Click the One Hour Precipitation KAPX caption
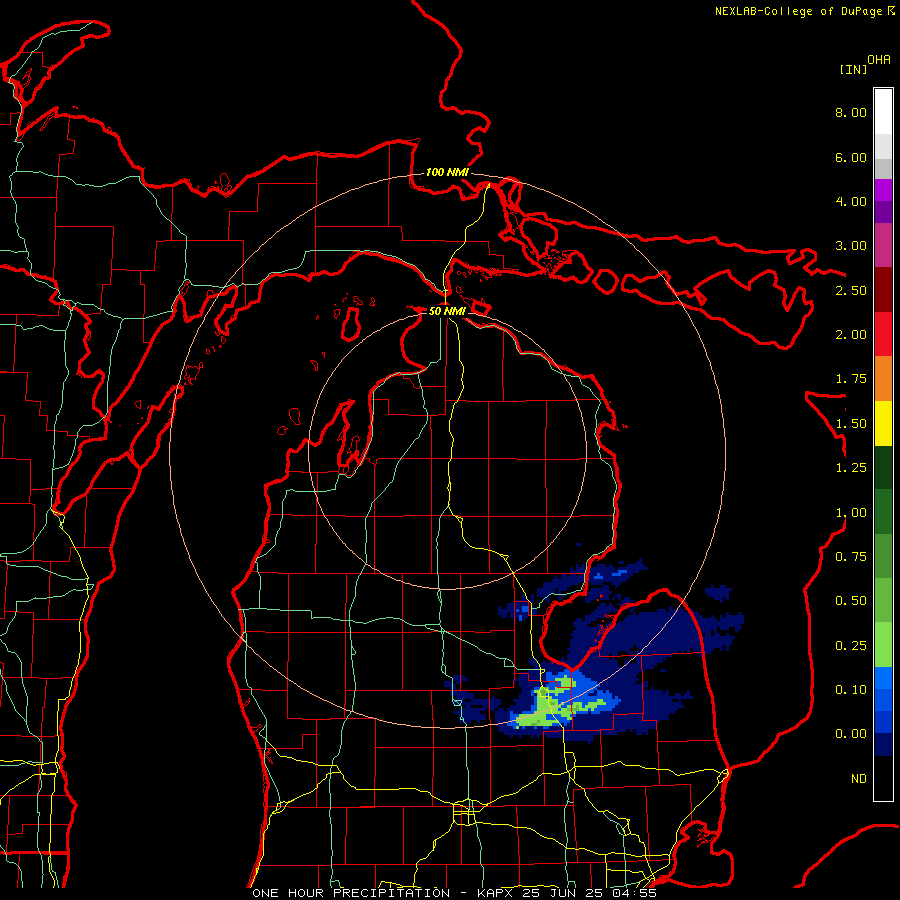The width and height of the screenshot is (900, 900). click(x=454, y=893)
